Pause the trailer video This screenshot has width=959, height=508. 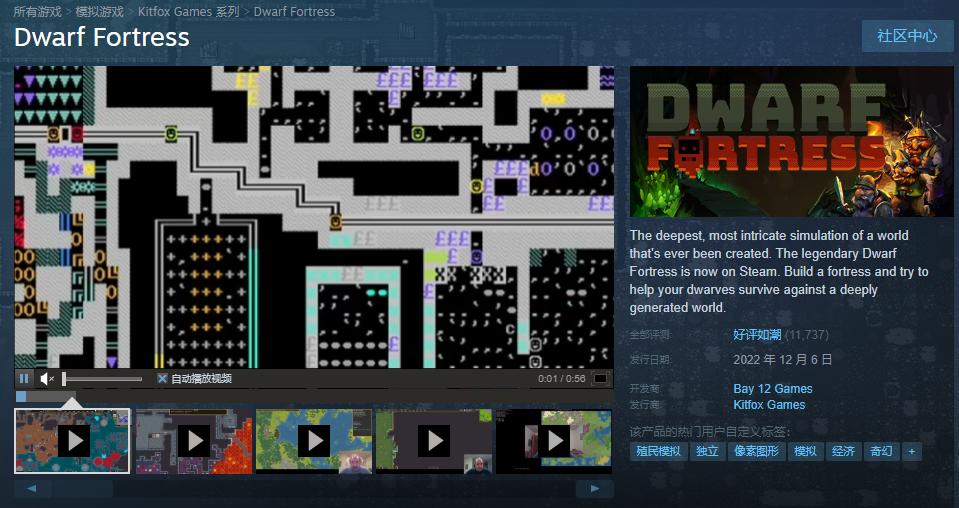coord(24,378)
